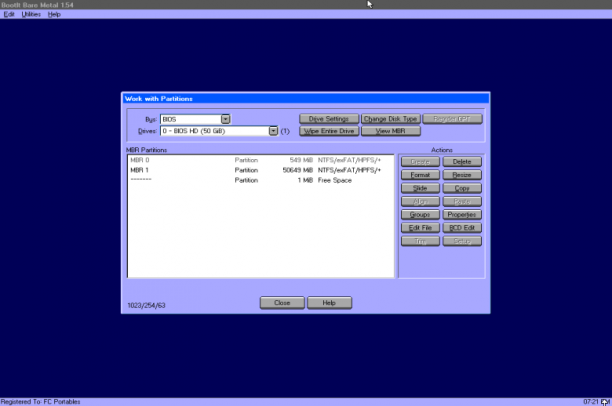The image size is (612, 406).
Task: Select the MBR 1 partition row
Action: (260, 170)
